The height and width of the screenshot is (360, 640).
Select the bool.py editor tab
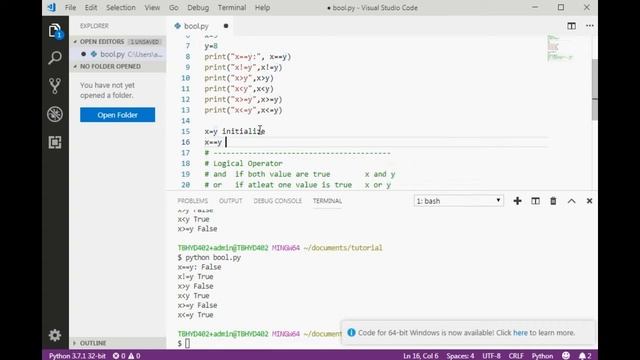click(x=196, y=26)
